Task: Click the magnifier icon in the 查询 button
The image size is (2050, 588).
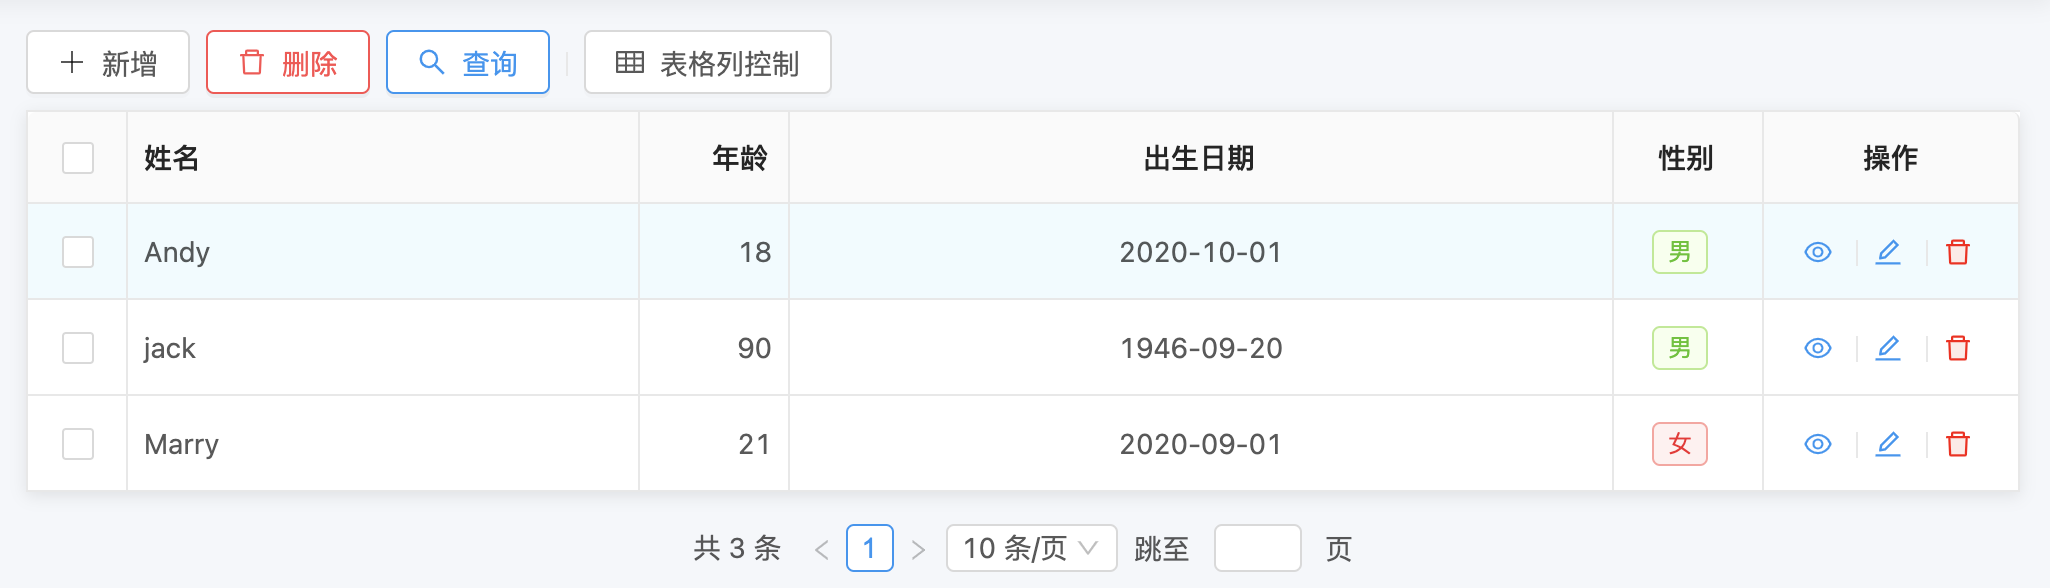Action: click(432, 61)
